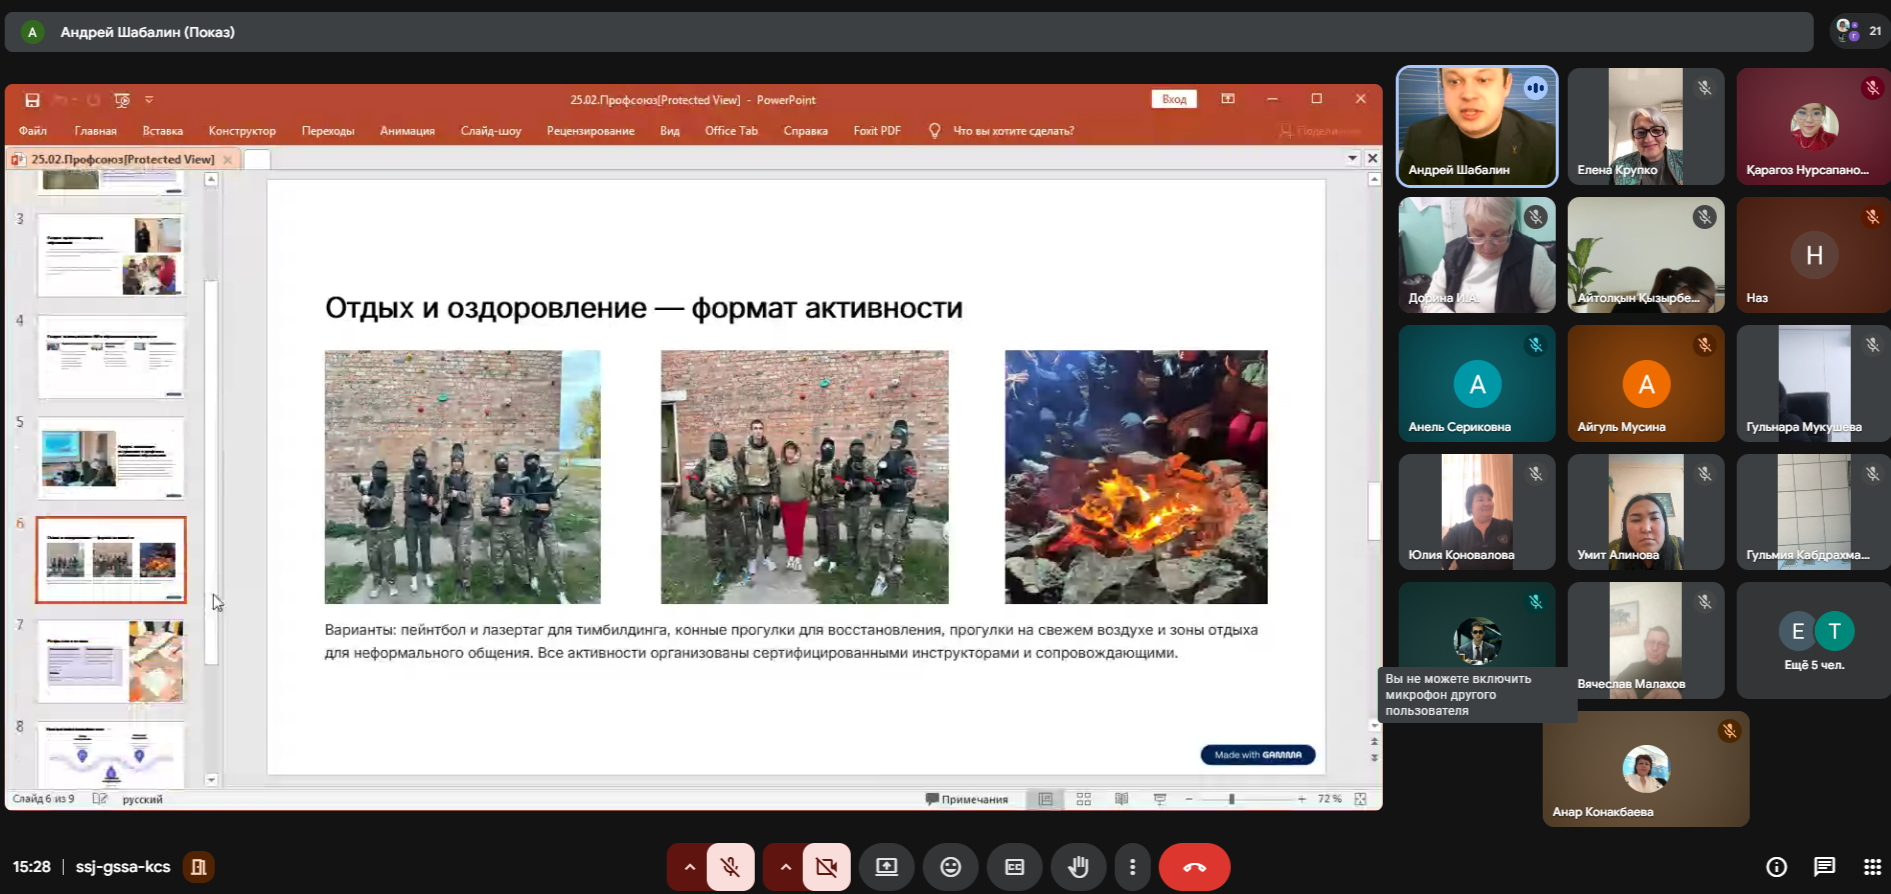Click the Примечания notes button
The height and width of the screenshot is (894, 1891).
967,799
